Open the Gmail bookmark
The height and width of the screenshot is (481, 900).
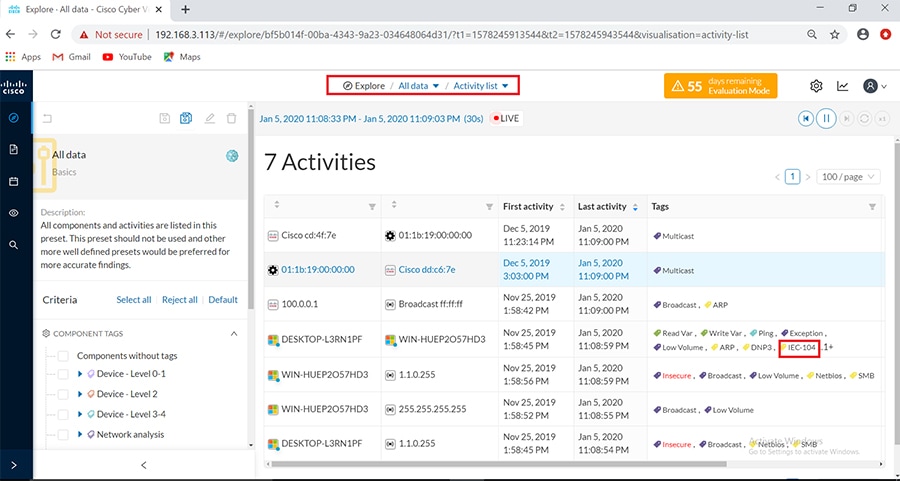click(72, 57)
